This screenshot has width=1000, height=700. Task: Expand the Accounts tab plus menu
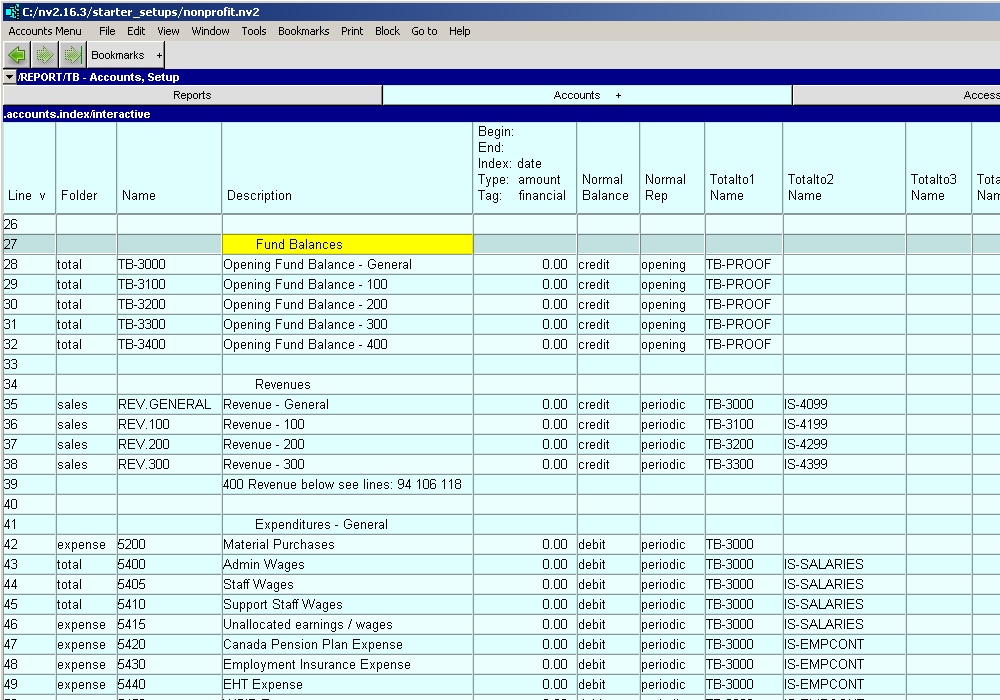coord(618,95)
